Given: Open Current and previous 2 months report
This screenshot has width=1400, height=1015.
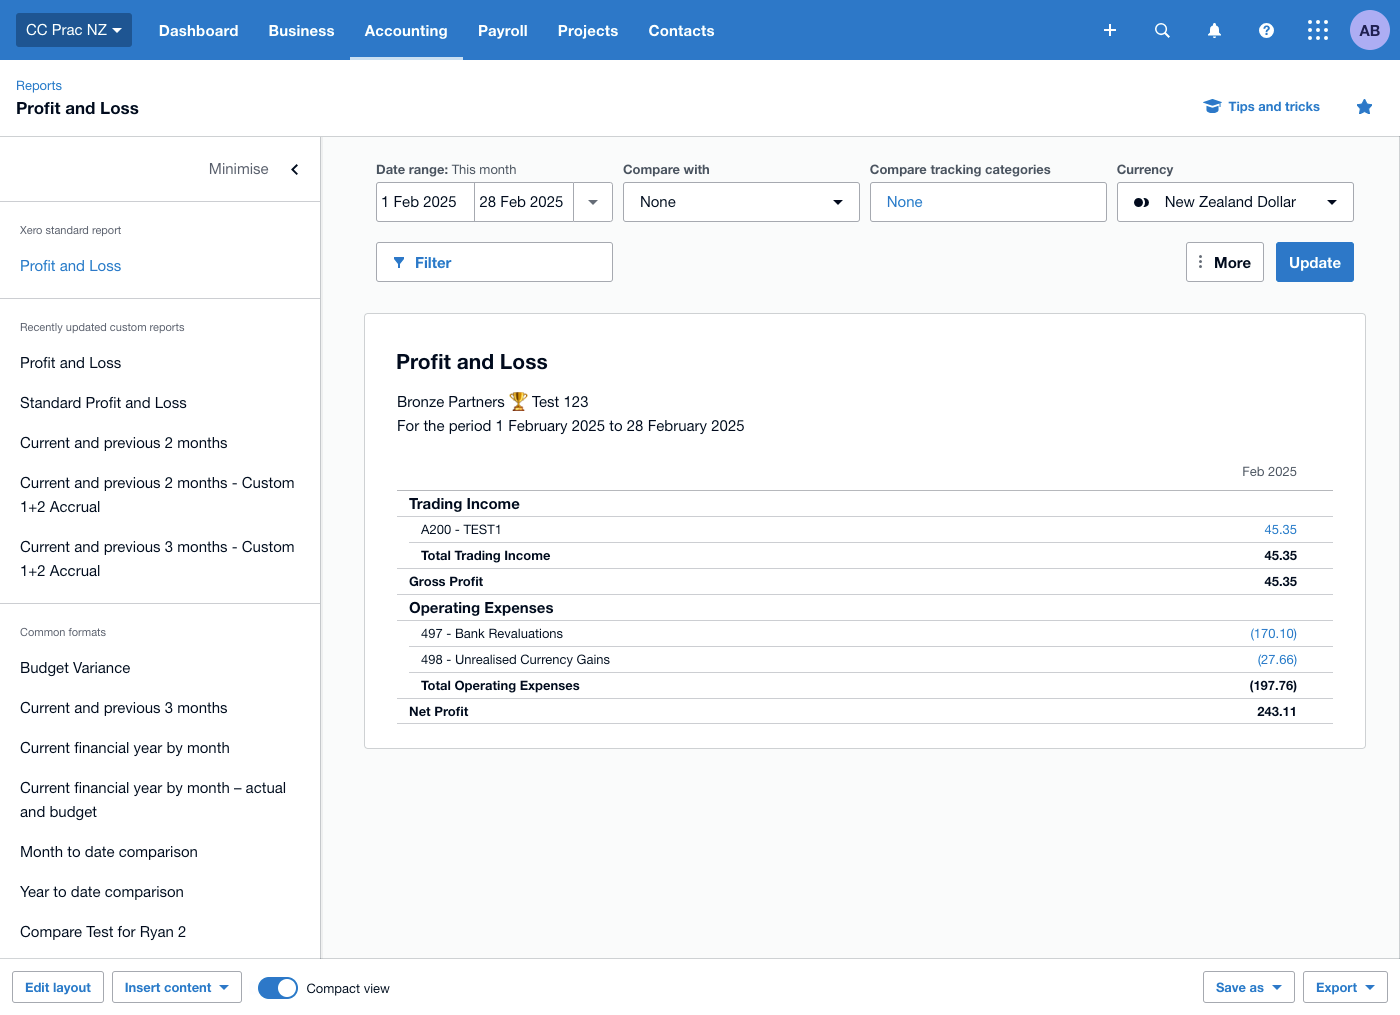Looking at the screenshot, I should (124, 443).
